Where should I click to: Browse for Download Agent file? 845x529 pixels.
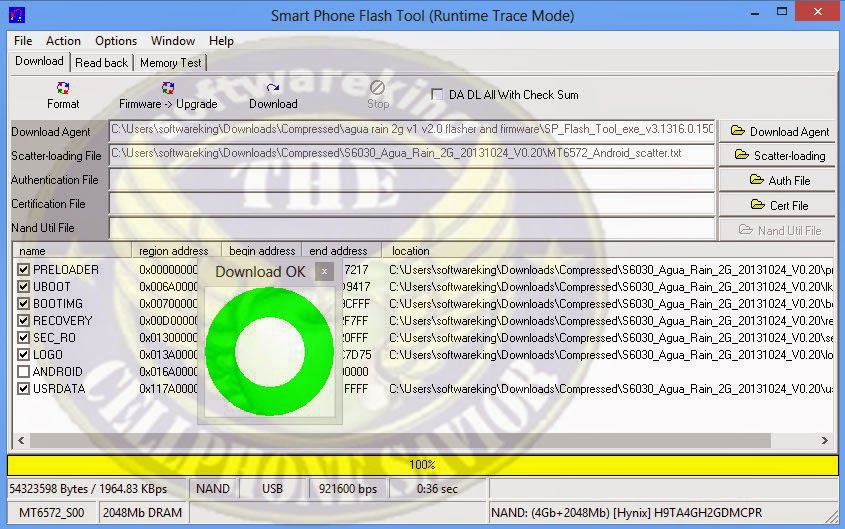click(777, 131)
